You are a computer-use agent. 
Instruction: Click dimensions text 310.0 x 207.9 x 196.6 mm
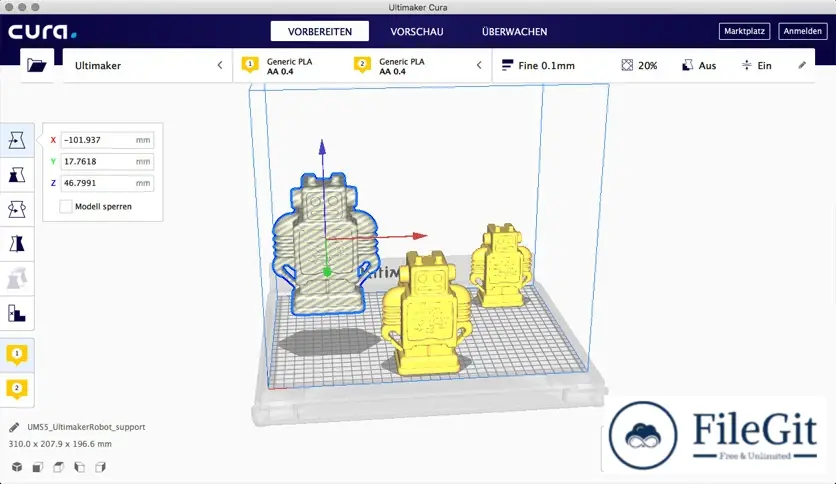pos(60,443)
